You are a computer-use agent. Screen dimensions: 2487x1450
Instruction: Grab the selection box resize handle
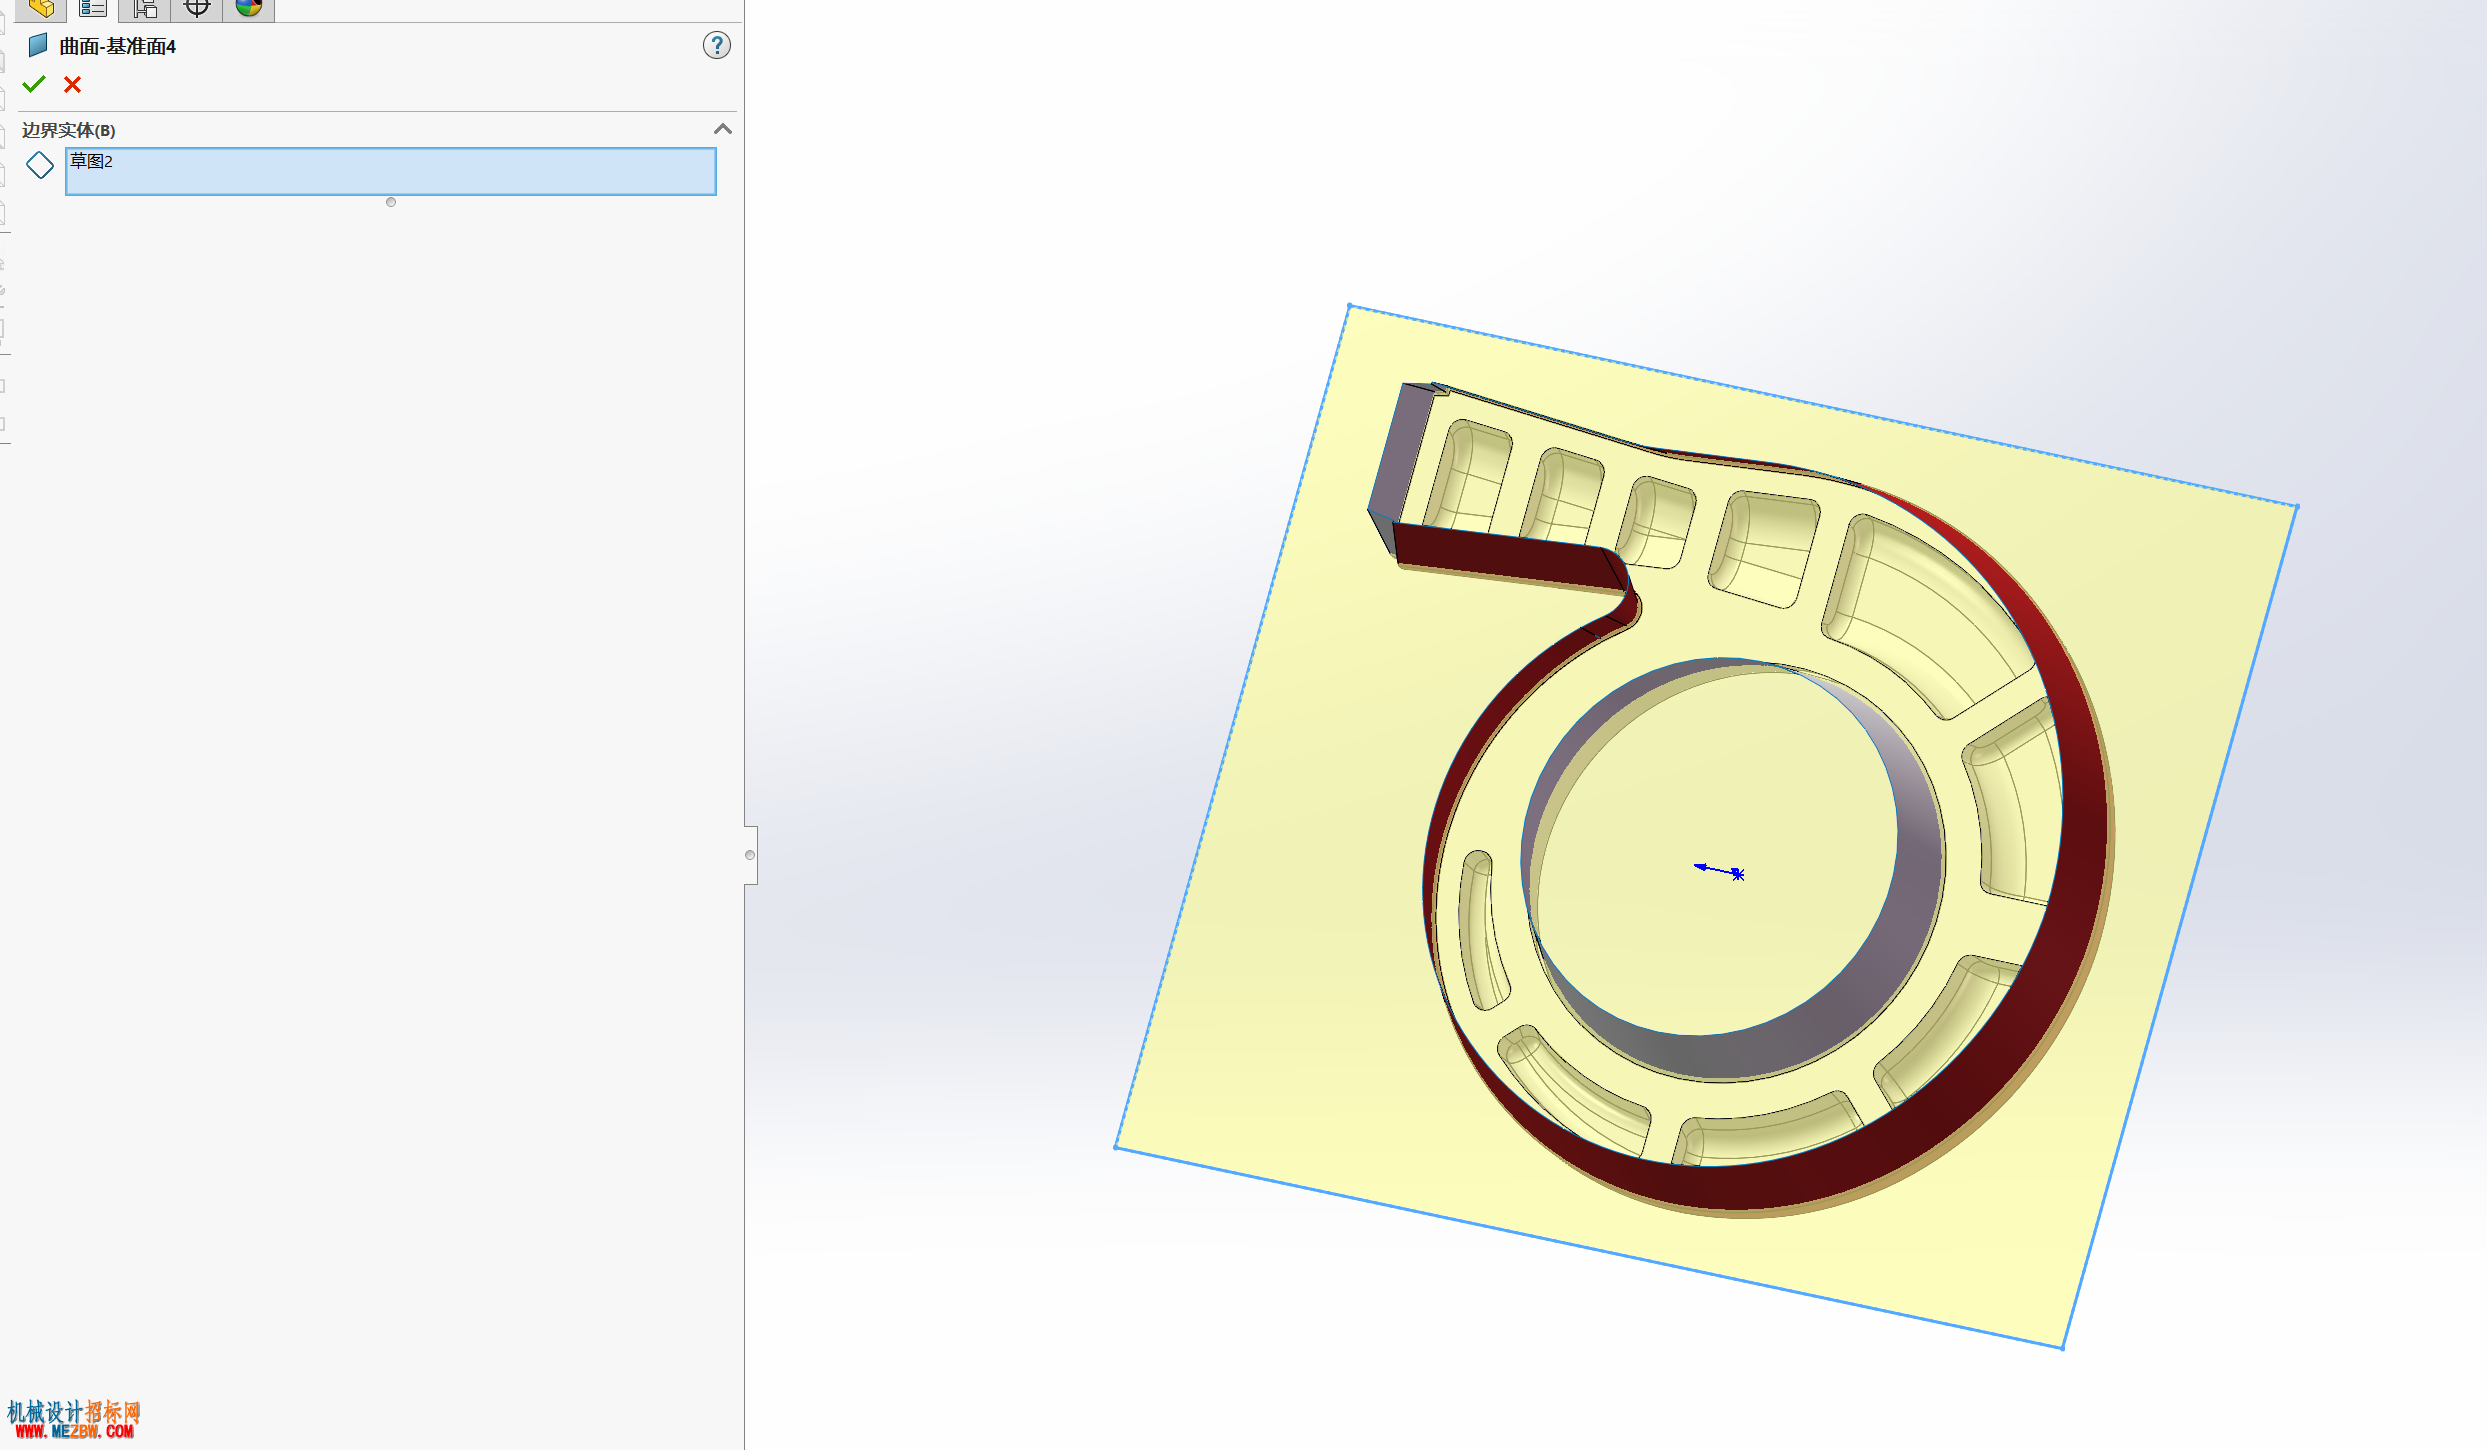tap(391, 202)
